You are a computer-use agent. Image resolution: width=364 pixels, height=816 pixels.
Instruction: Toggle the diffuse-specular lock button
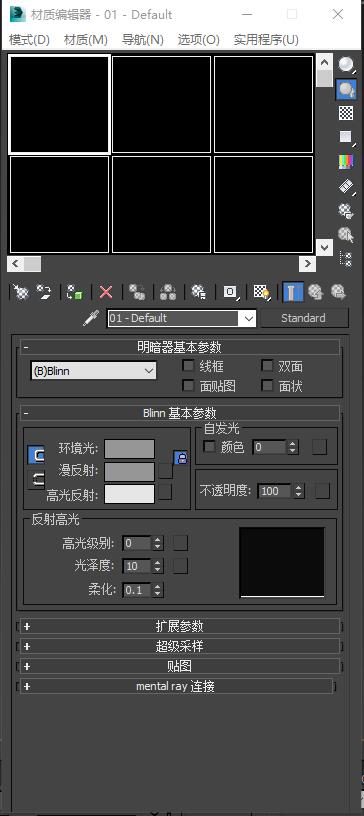point(36,480)
